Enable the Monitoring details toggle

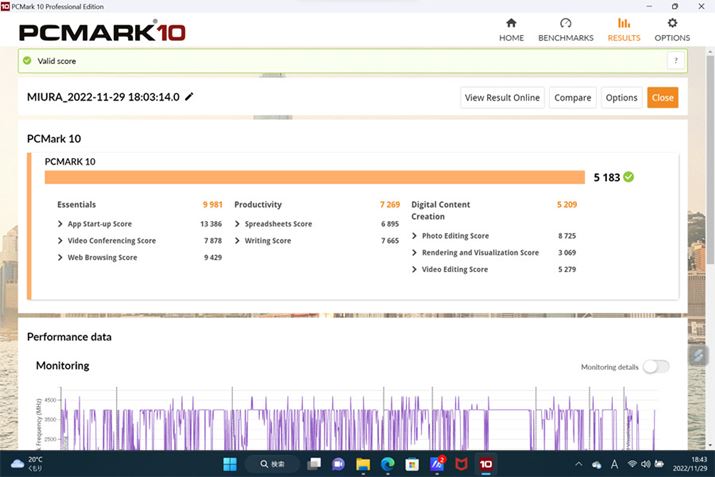point(656,367)
